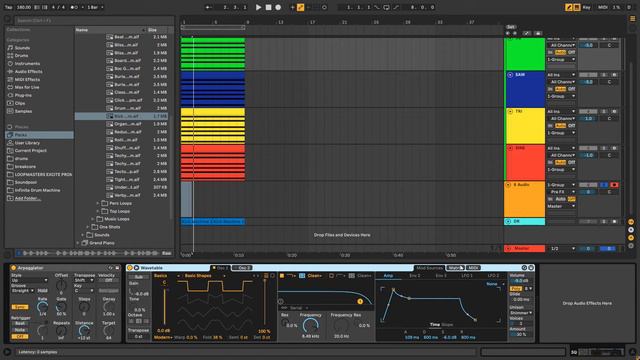This screenshot has height=360, width=640.
Task: Click the Add Folder link
Action: (x=27, y=198)
